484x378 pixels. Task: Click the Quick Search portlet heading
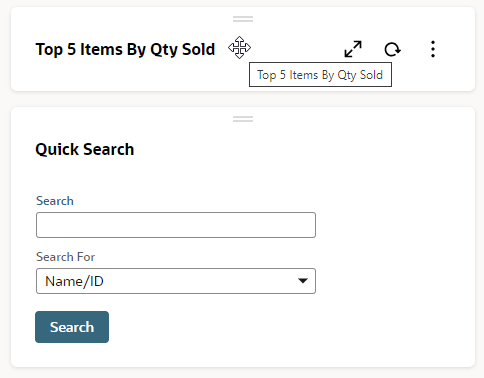(85, 149)
